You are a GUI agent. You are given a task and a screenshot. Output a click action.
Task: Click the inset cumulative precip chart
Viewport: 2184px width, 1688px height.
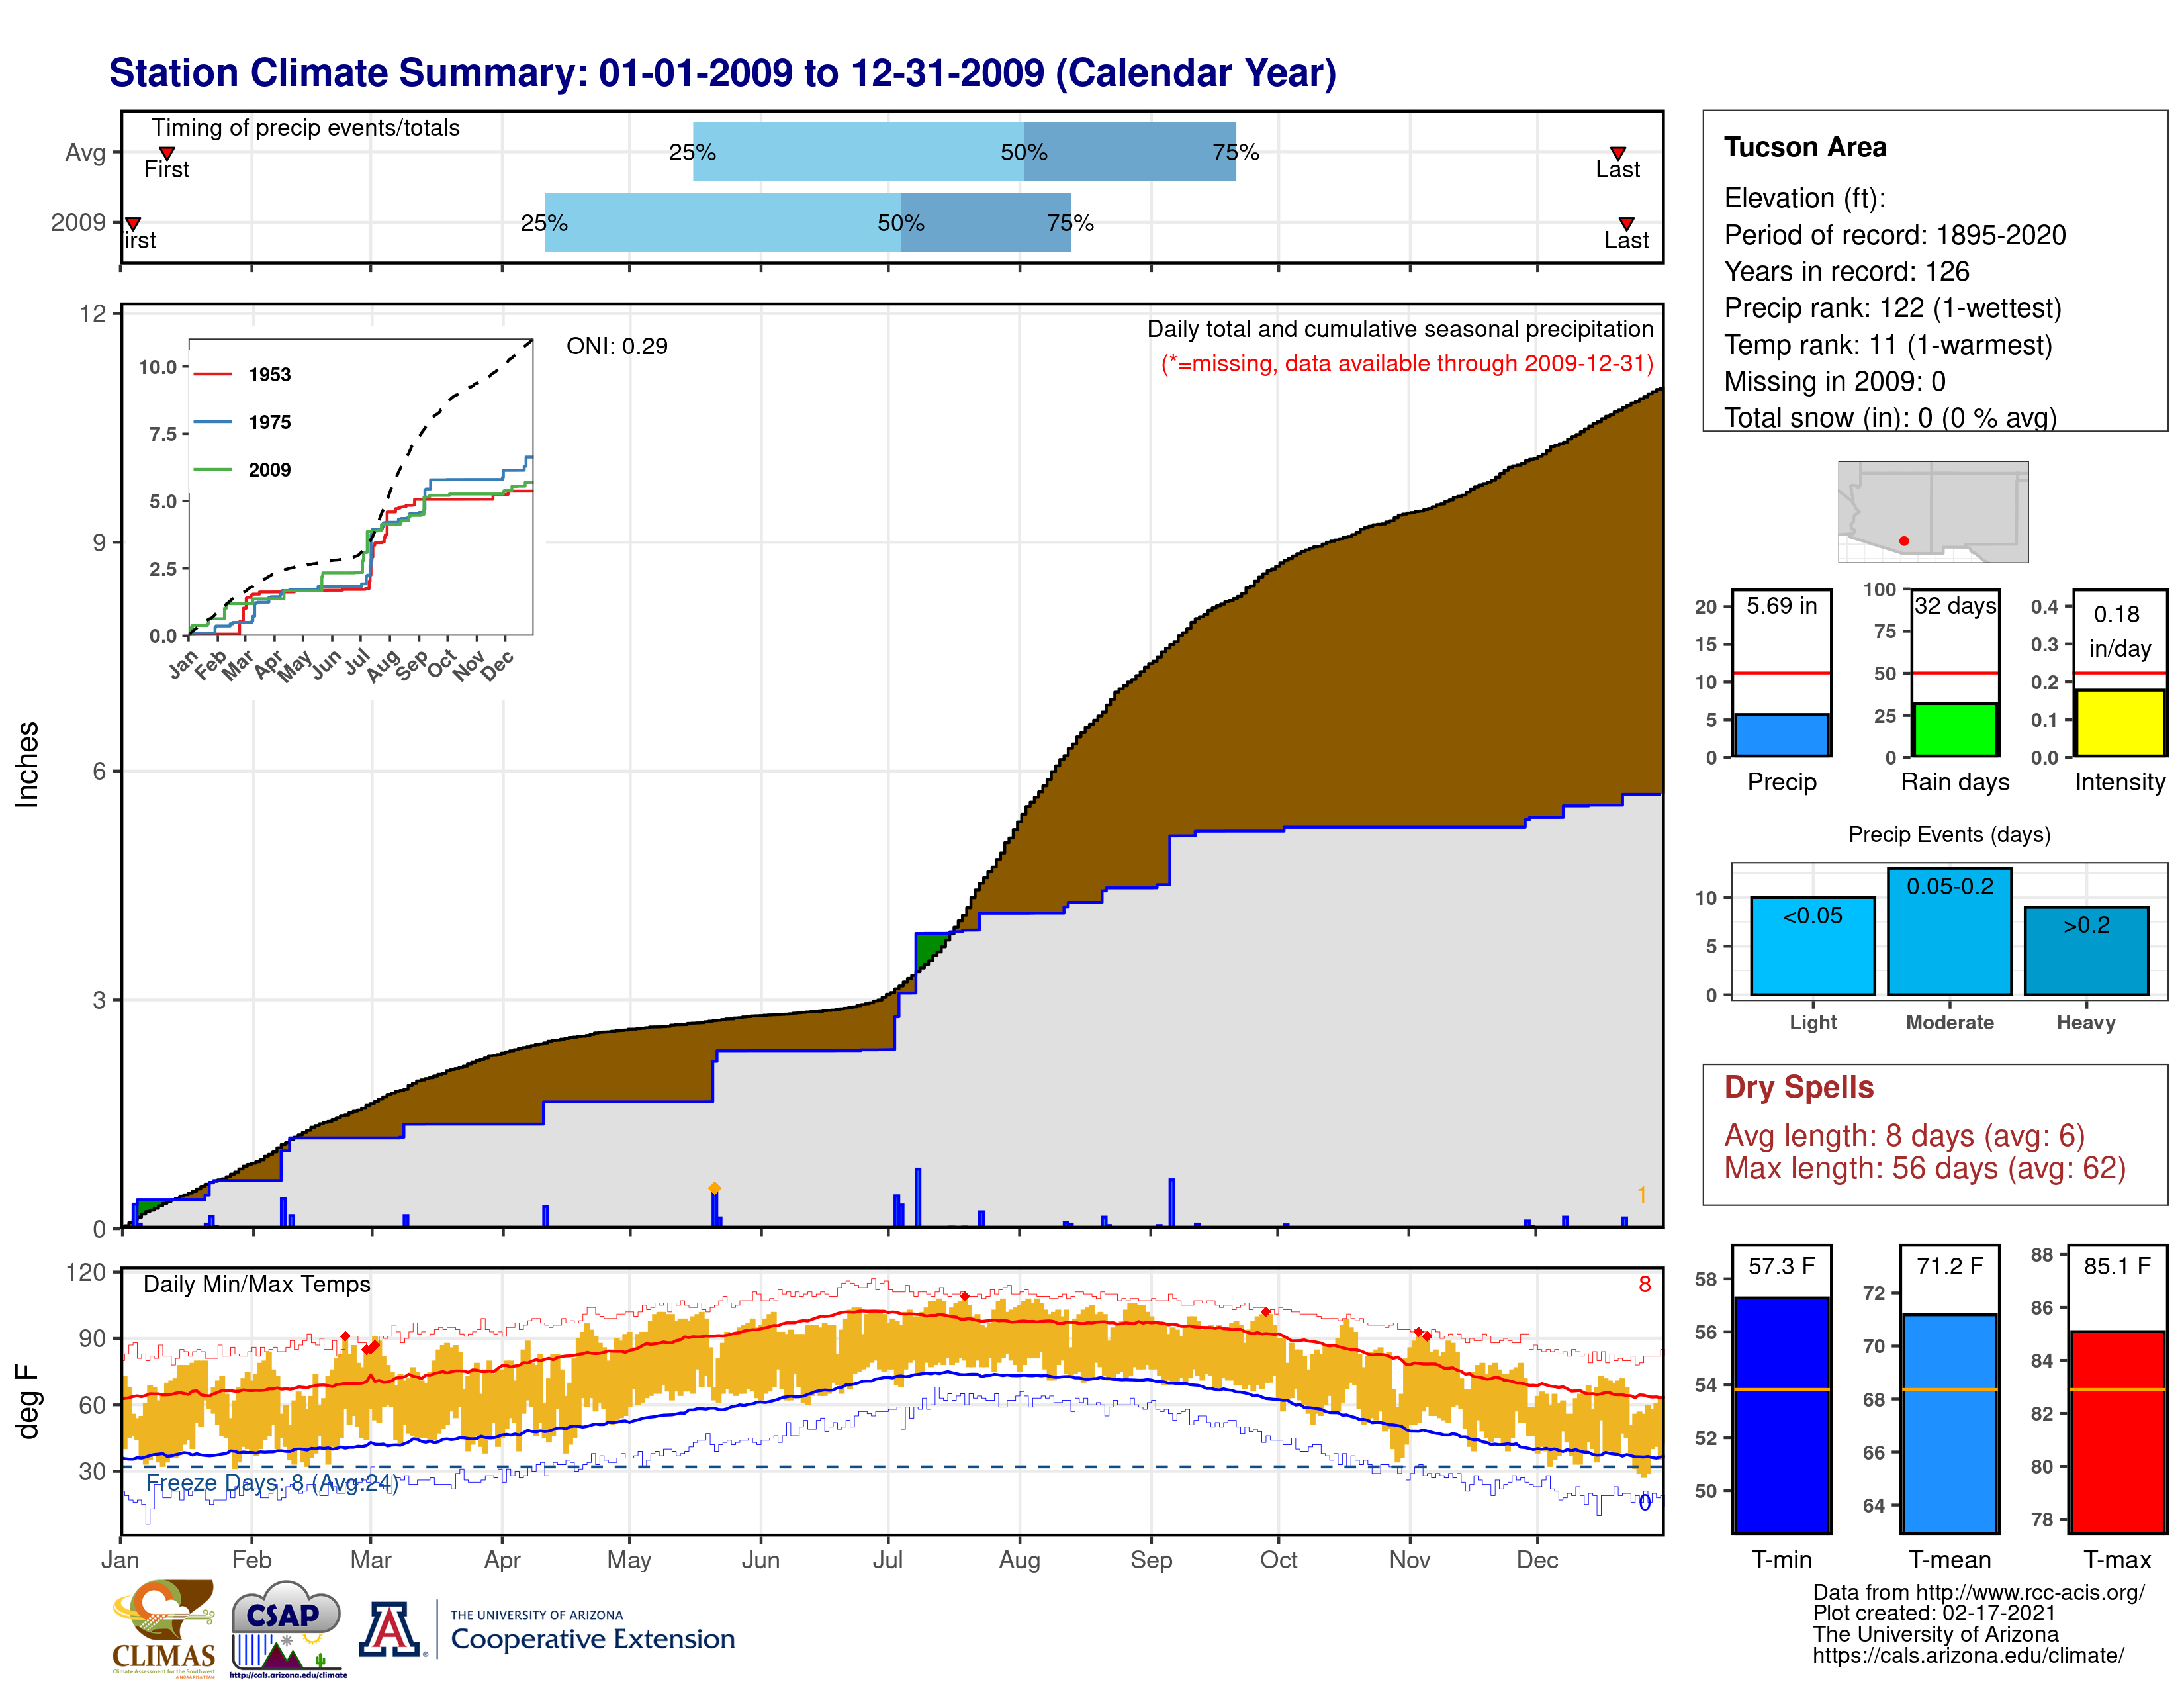[x=361, y=487]
